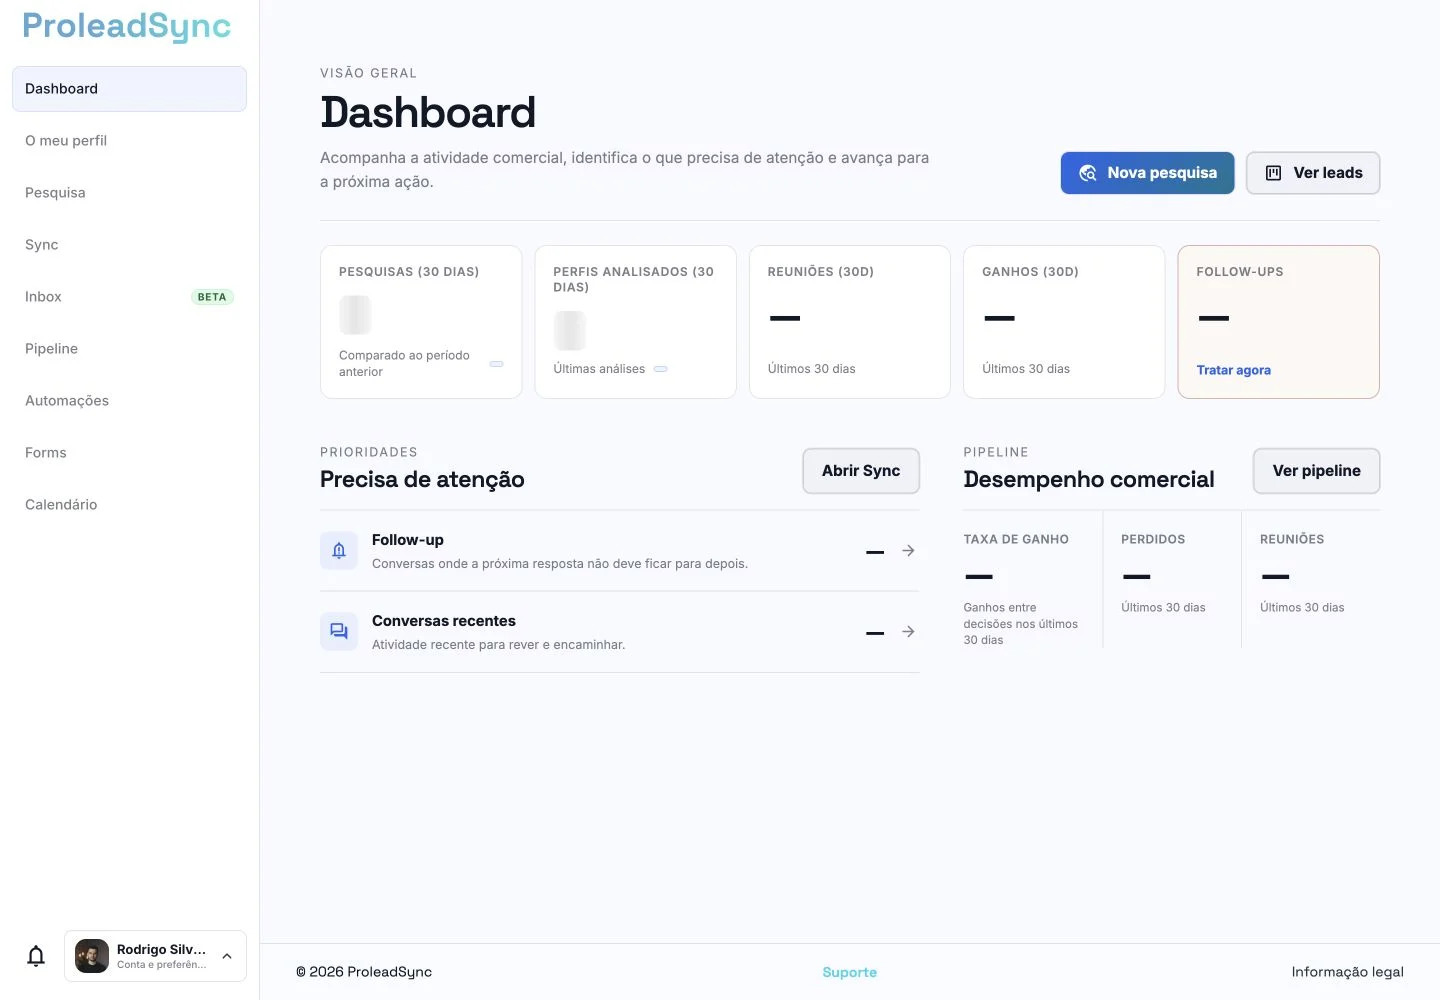Viewport: 1440px width, 1000px height.
Task: Open Calendário in the sidebar
Action: click(129, 505)
